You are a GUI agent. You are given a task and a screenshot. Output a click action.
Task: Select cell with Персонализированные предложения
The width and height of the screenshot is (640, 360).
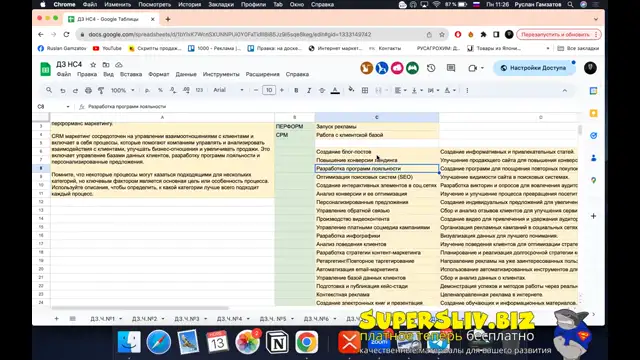click(x=377, y=202)
